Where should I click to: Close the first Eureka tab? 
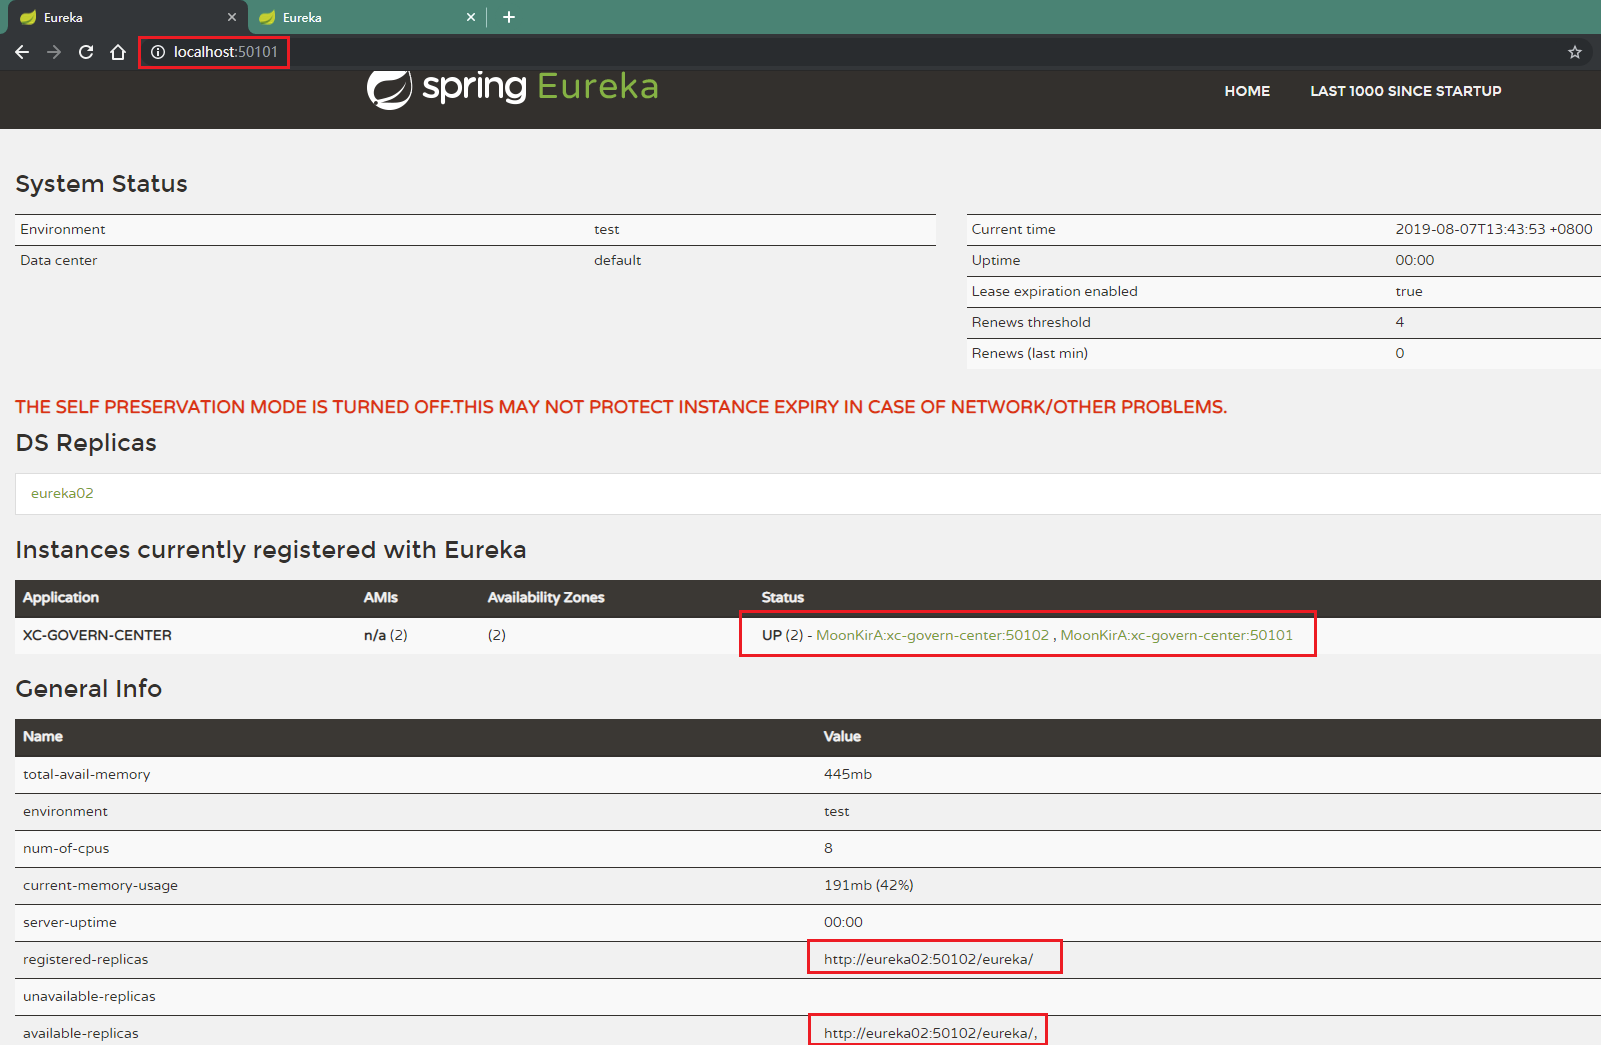click(x=232, y=17)
